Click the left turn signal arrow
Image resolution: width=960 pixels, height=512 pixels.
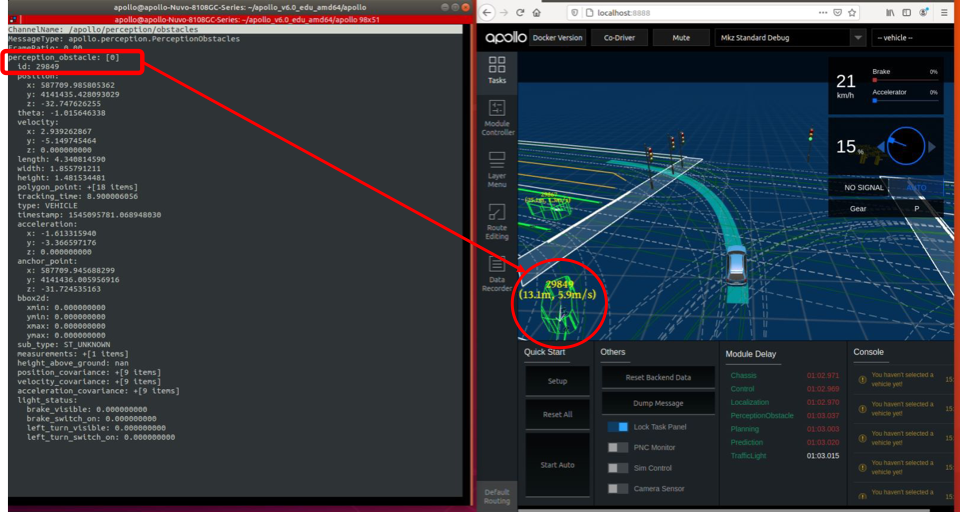click(x=881, y=147)
